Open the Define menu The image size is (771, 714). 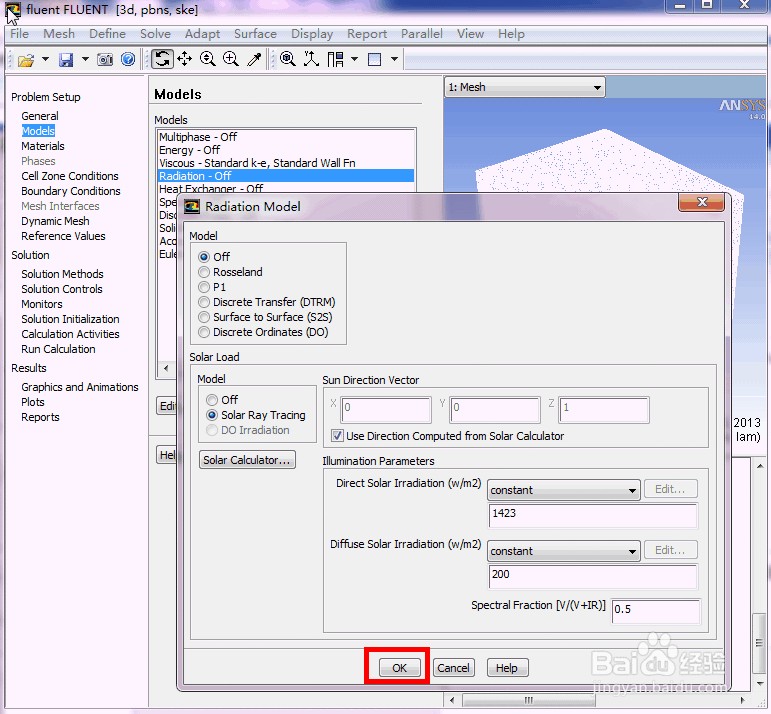108,34
